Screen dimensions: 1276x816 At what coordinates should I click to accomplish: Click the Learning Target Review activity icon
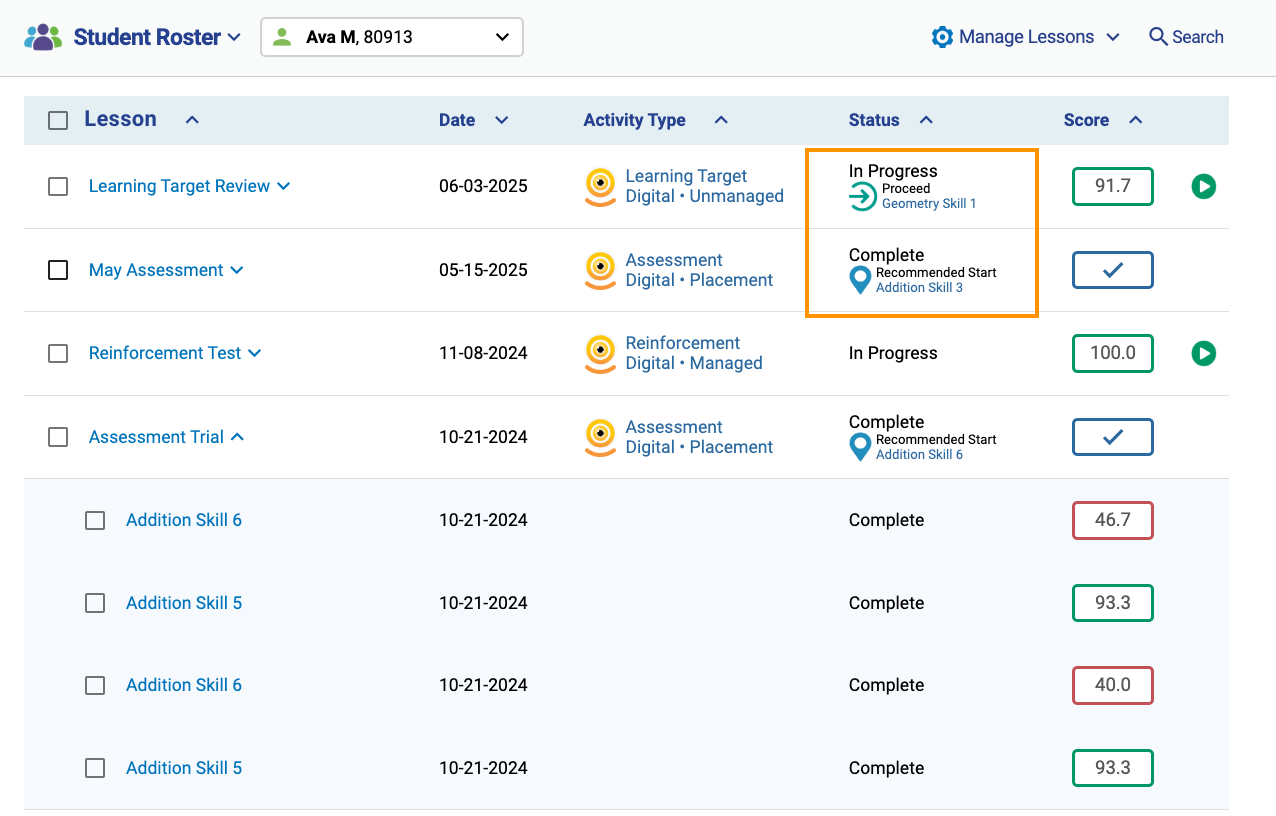[x=600, y=187]
